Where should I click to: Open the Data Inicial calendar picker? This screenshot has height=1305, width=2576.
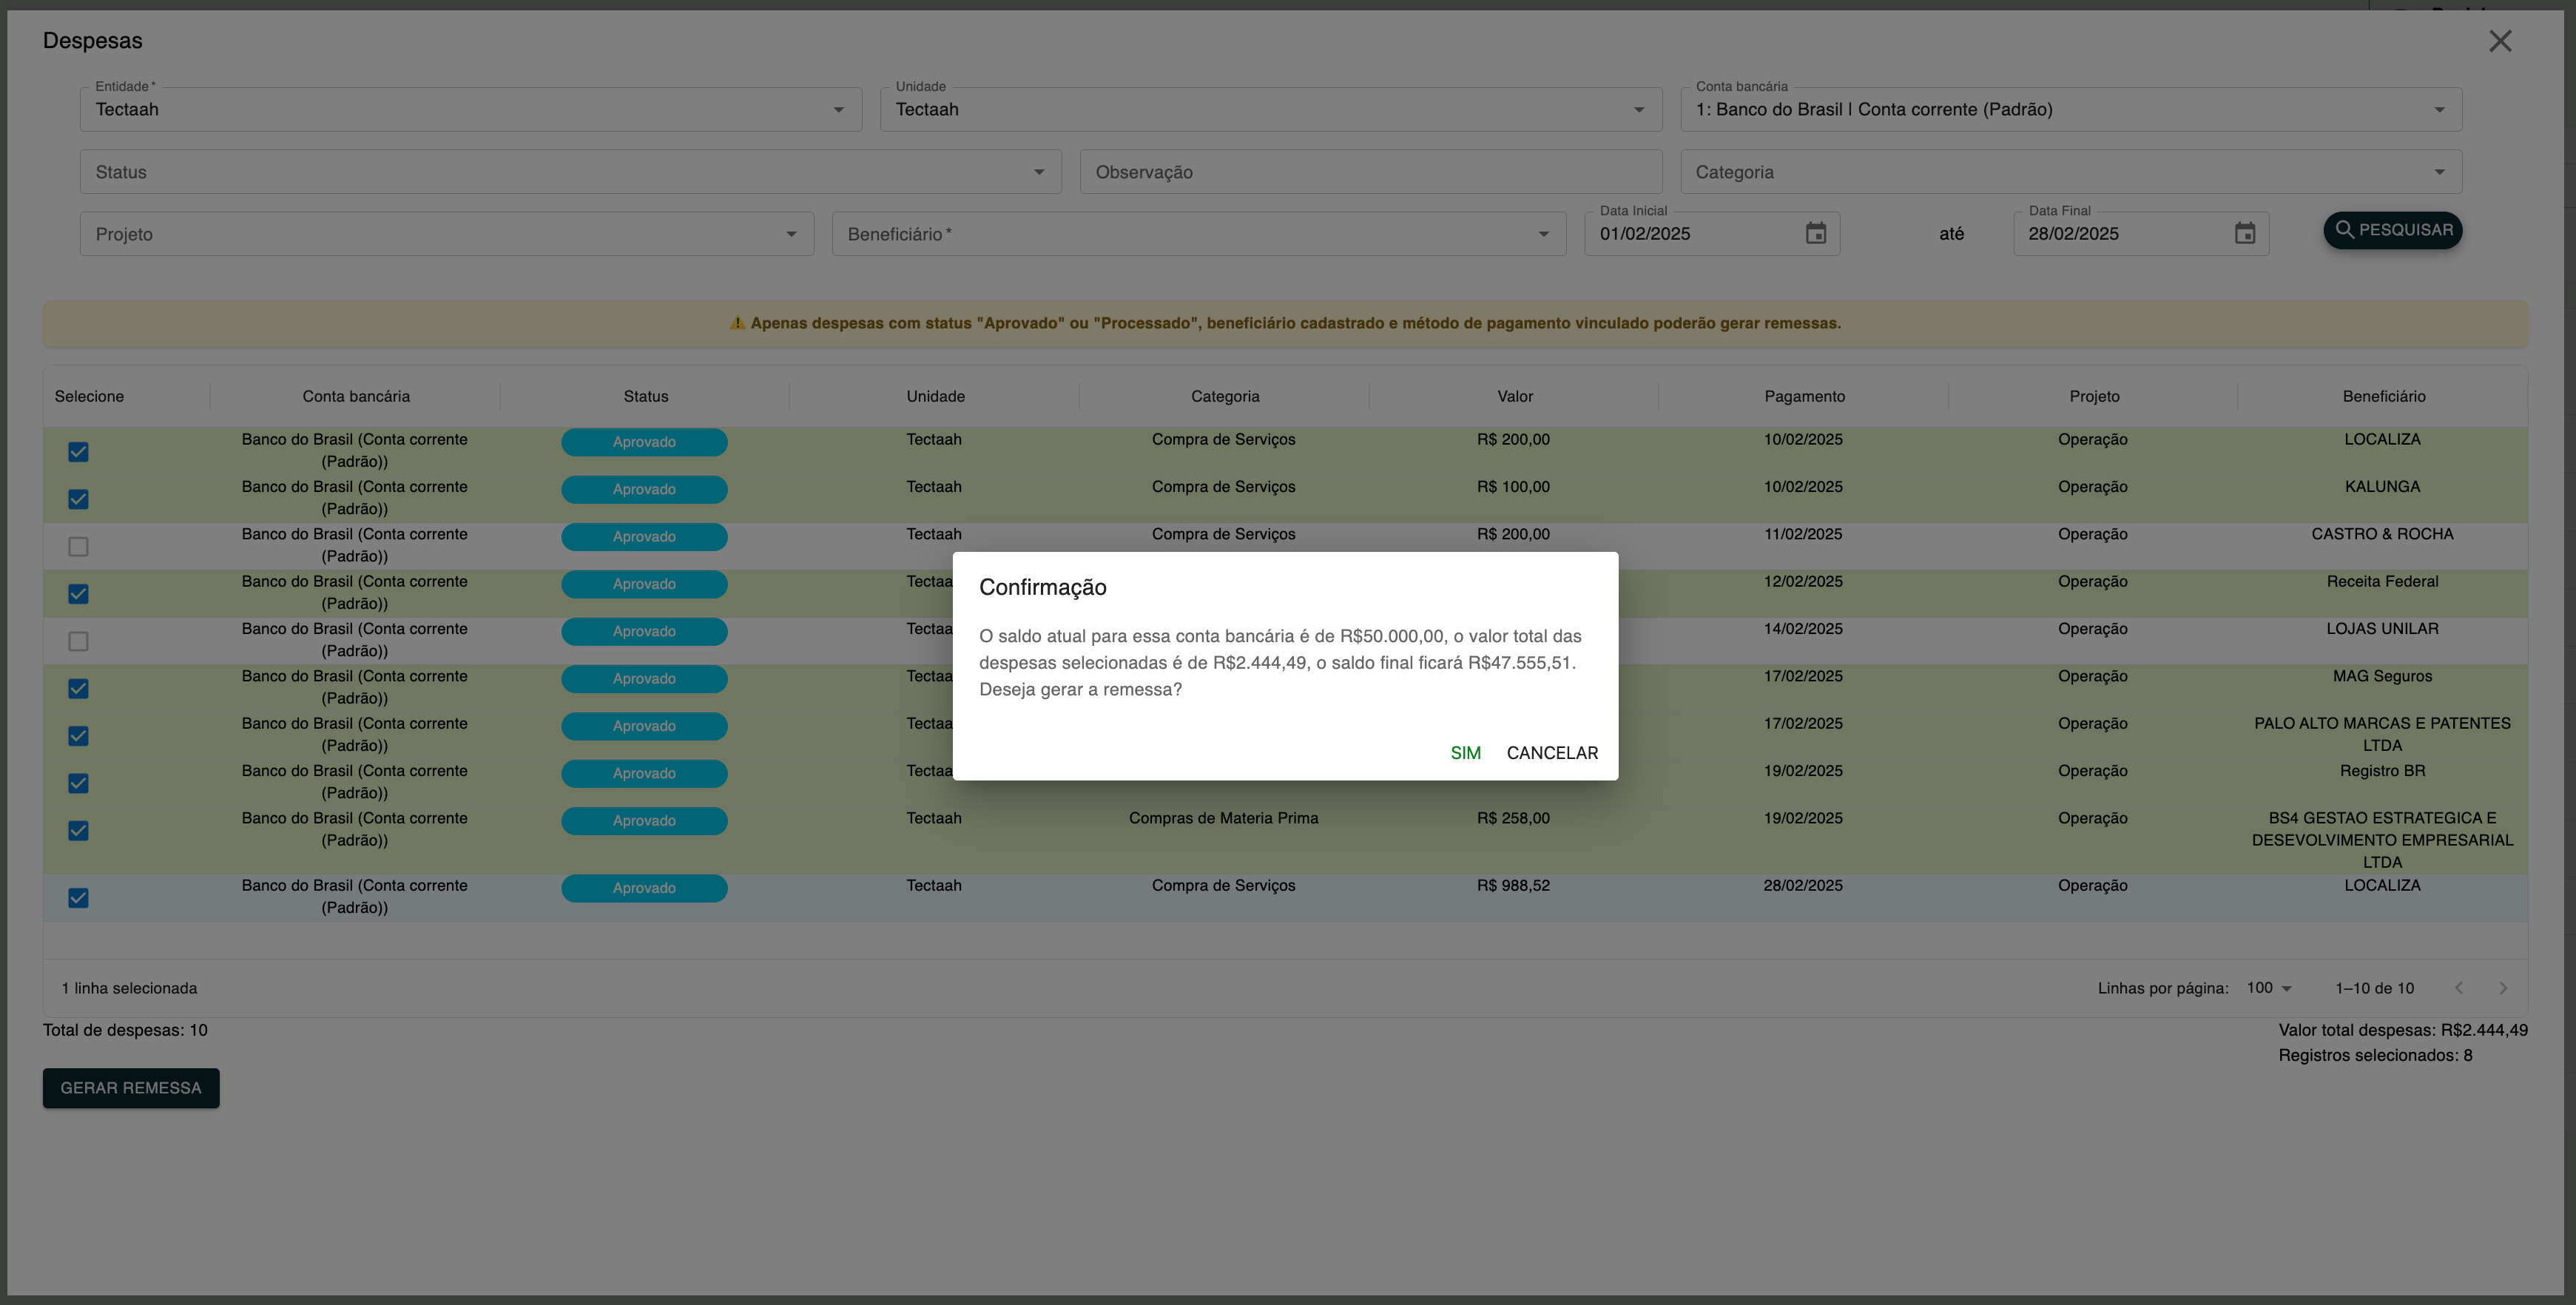1815,234
